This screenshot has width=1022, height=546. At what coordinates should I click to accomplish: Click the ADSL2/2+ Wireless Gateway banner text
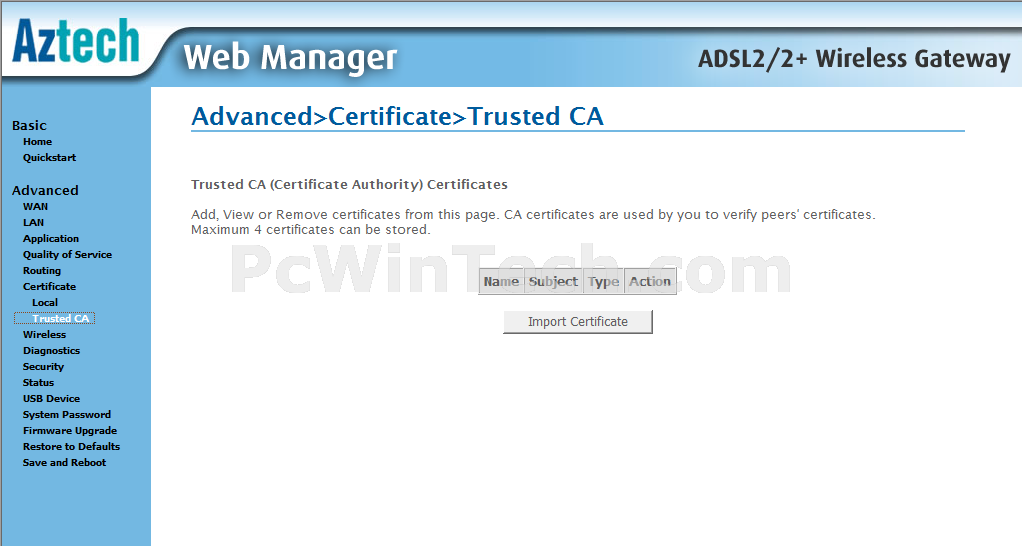tap(854, 59)
